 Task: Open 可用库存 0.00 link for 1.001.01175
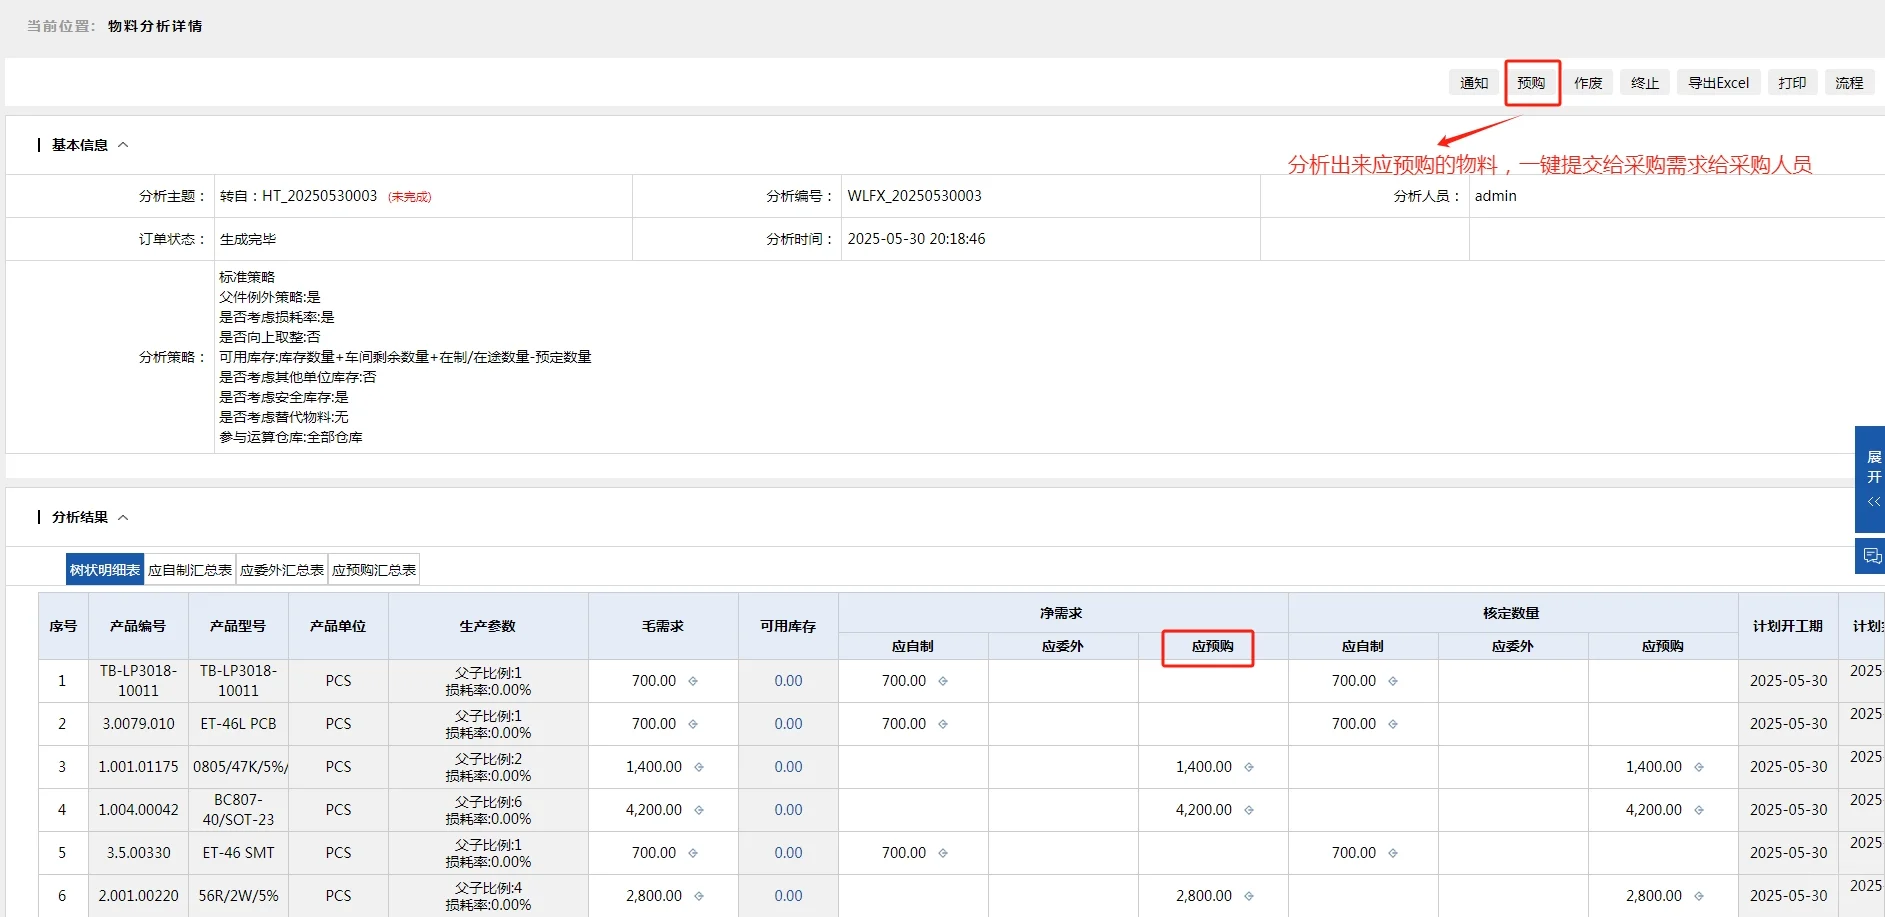point(788,767)
